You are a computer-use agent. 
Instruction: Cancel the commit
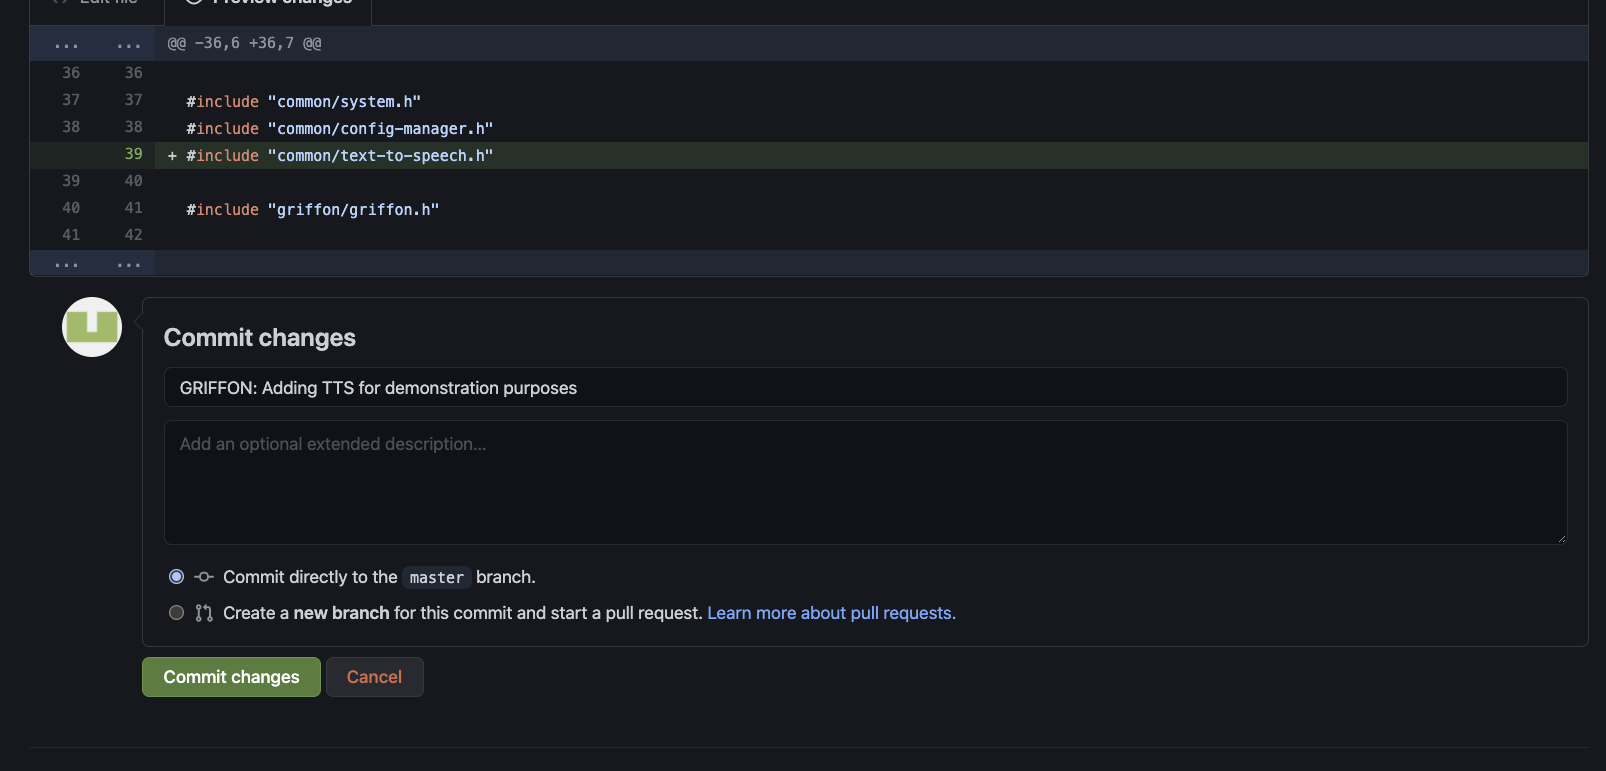tap(374, 677)
